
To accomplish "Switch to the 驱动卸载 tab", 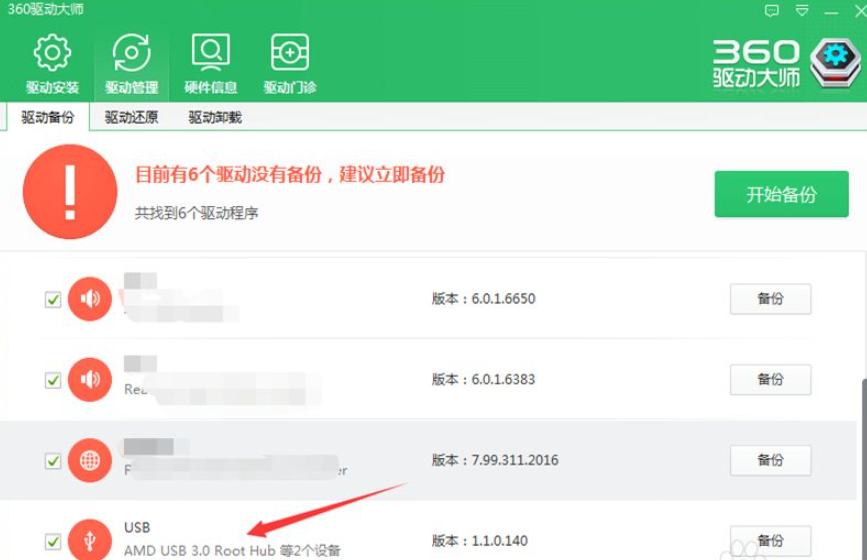I will click(x=214, y=117).
